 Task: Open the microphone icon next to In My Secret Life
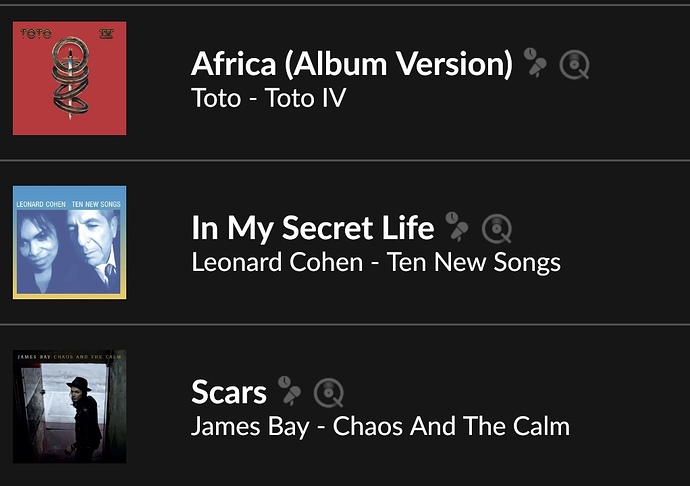[457, 227]
